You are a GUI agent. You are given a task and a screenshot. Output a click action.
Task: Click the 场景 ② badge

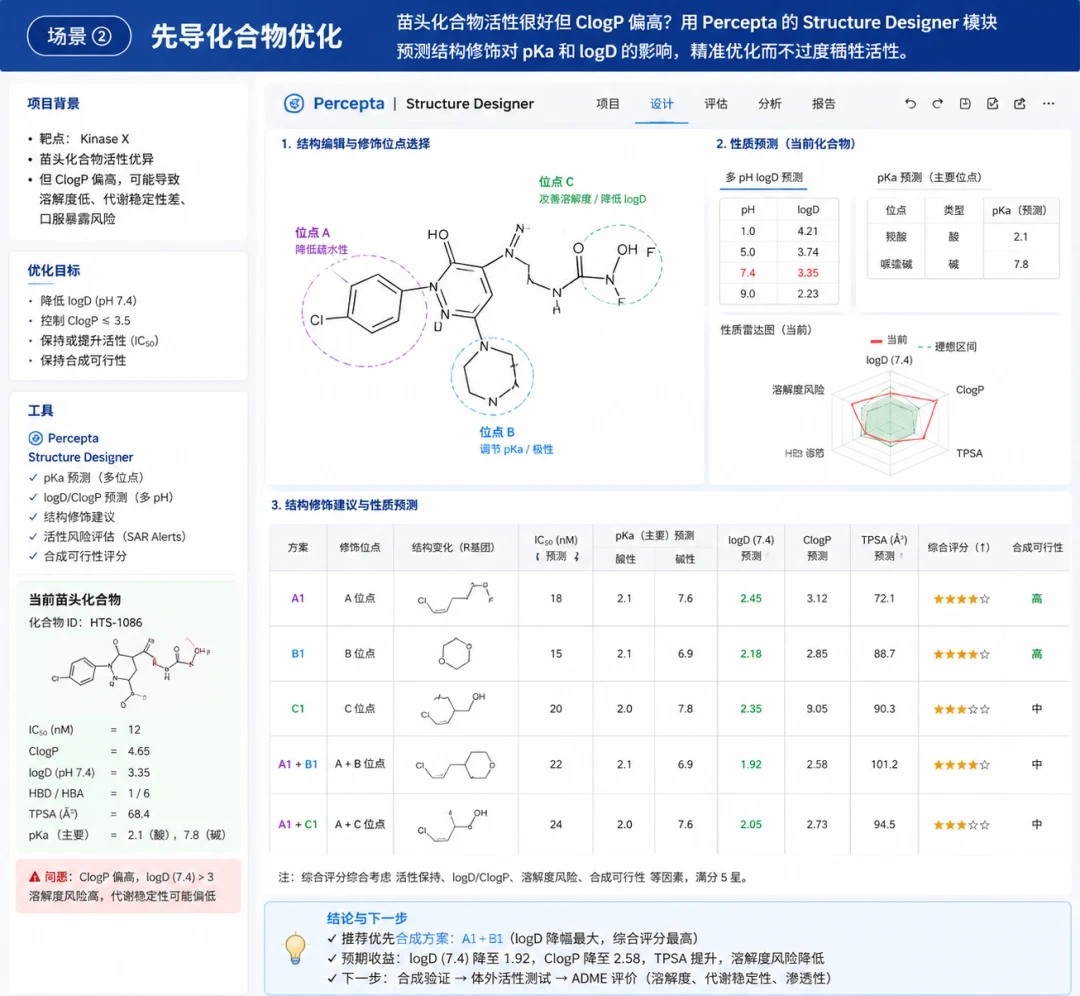[x=79, y=36]
